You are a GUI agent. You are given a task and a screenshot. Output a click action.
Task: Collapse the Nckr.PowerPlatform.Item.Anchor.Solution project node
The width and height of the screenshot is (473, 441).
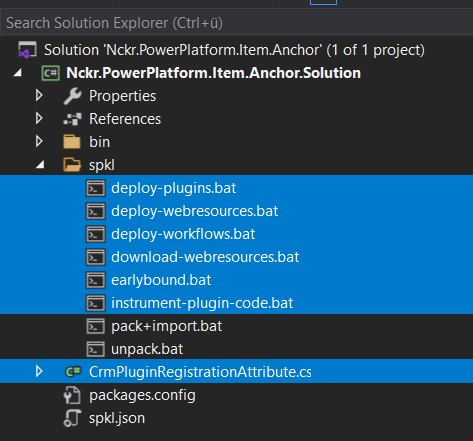pos(17,73)
